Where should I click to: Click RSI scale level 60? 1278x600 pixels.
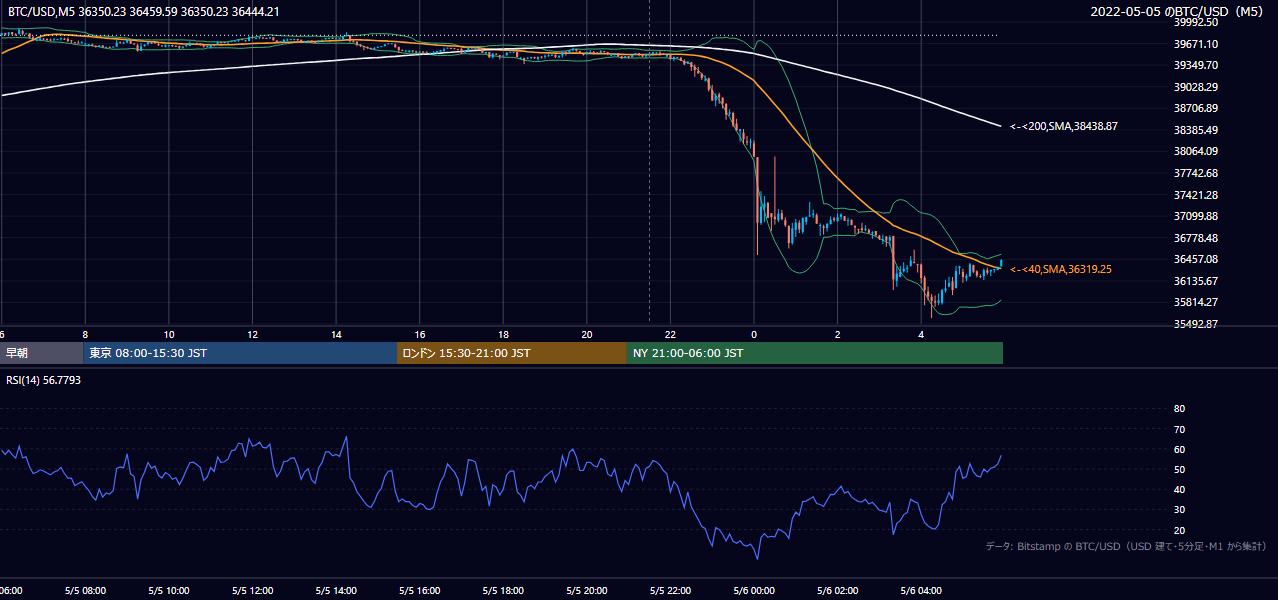1179,449
